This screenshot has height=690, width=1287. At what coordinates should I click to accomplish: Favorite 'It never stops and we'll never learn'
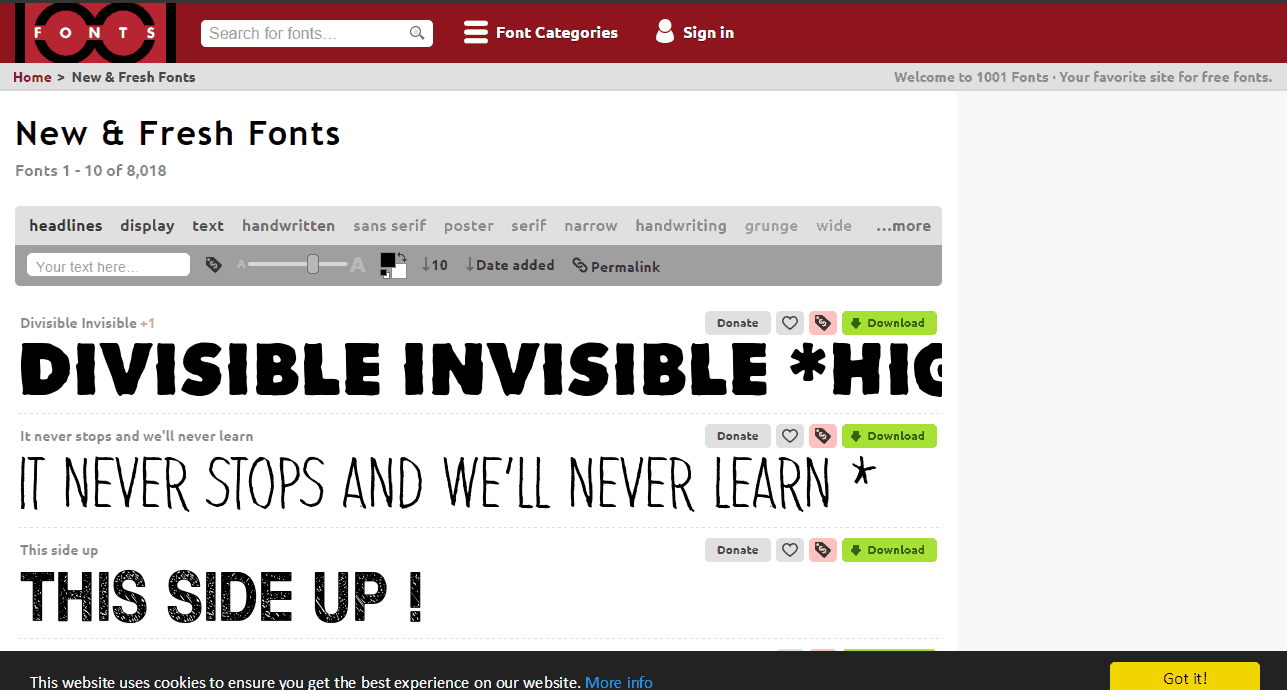[x=790, y=436]
